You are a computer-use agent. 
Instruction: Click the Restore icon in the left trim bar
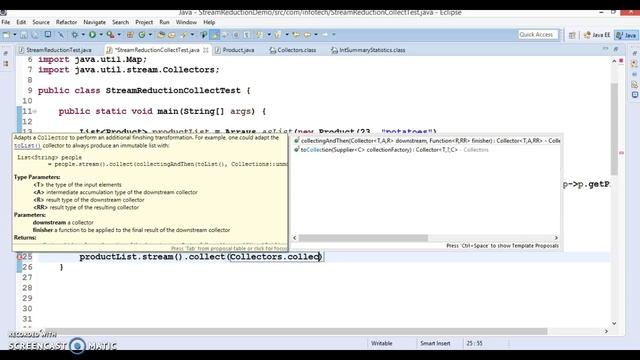pyautogui.click(x=6, y=53)
